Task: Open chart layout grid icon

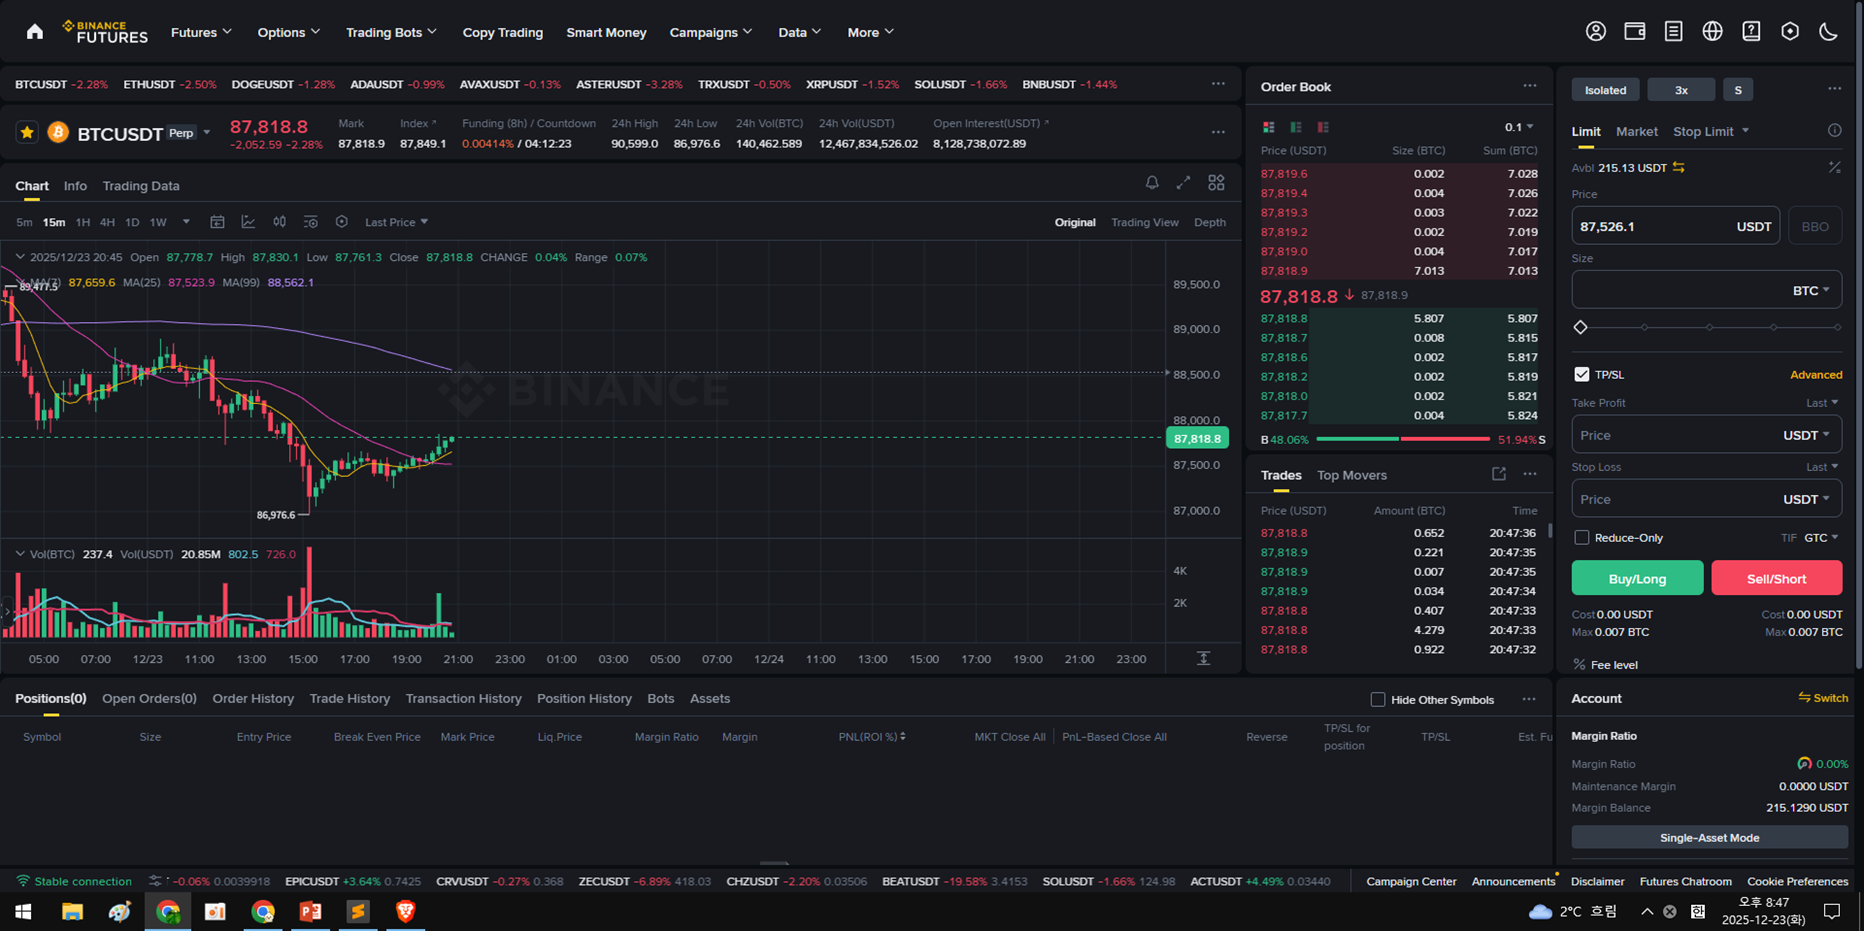Action: click(x=1216, y=183)
